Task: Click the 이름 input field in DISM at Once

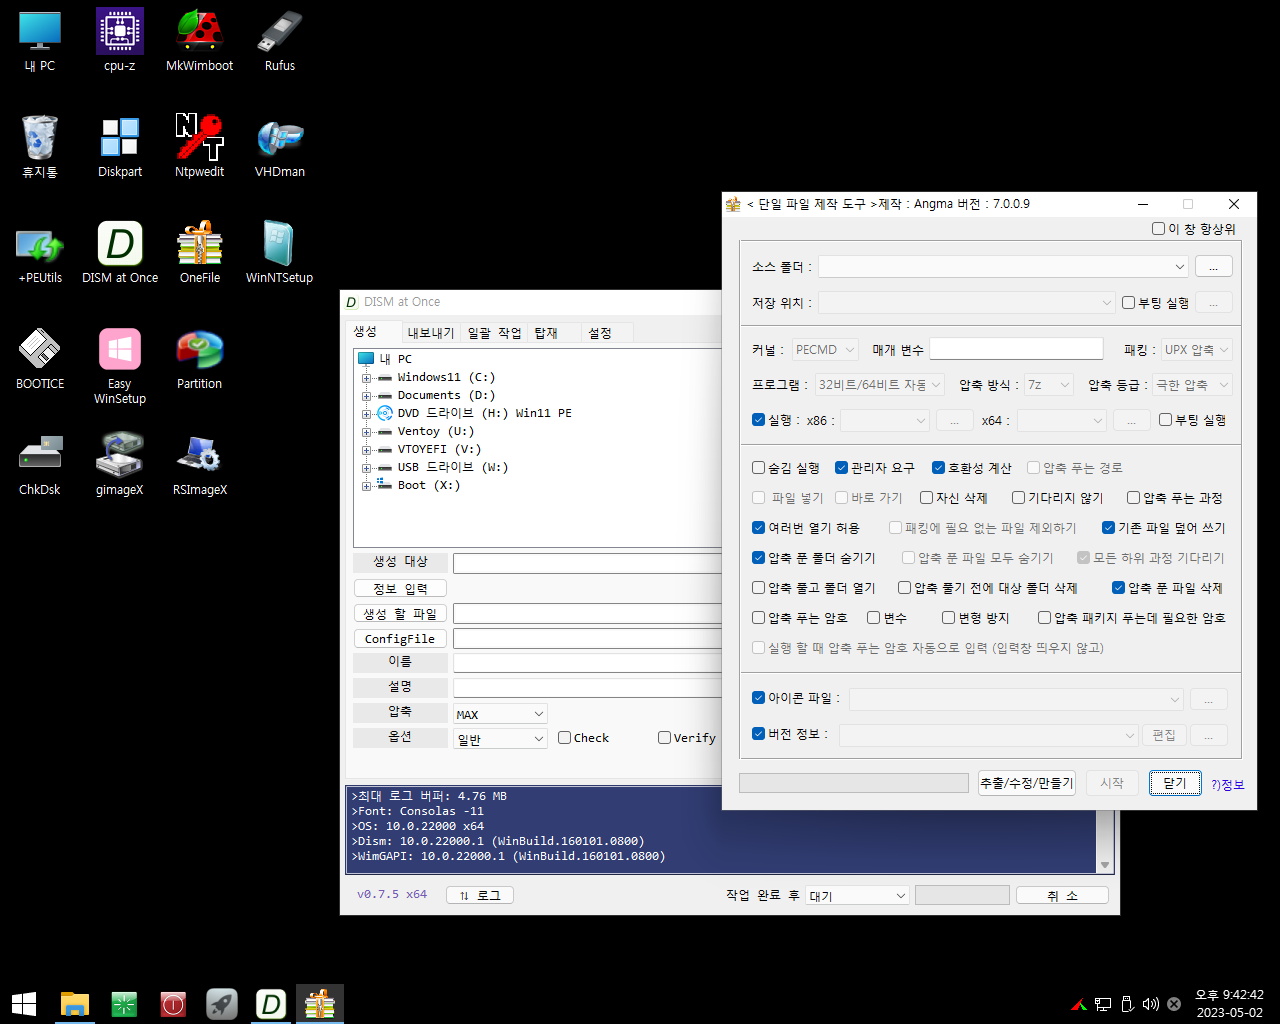Action: (587, 662)
